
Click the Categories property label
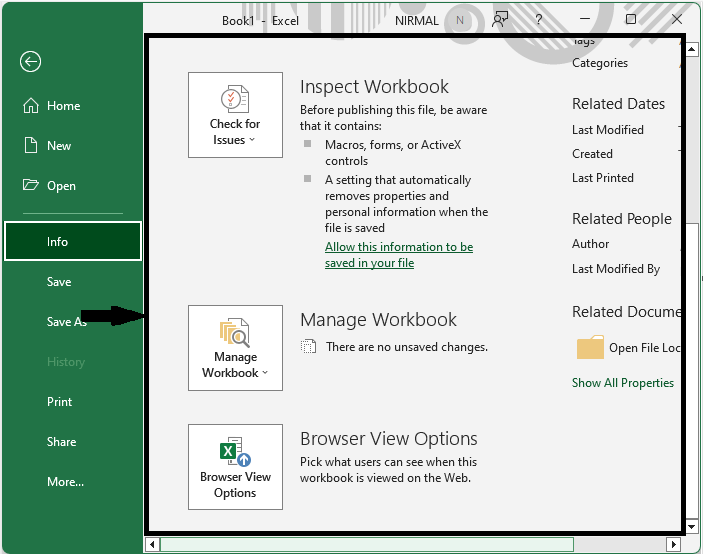pyautogui.click(x=600, y=63)
